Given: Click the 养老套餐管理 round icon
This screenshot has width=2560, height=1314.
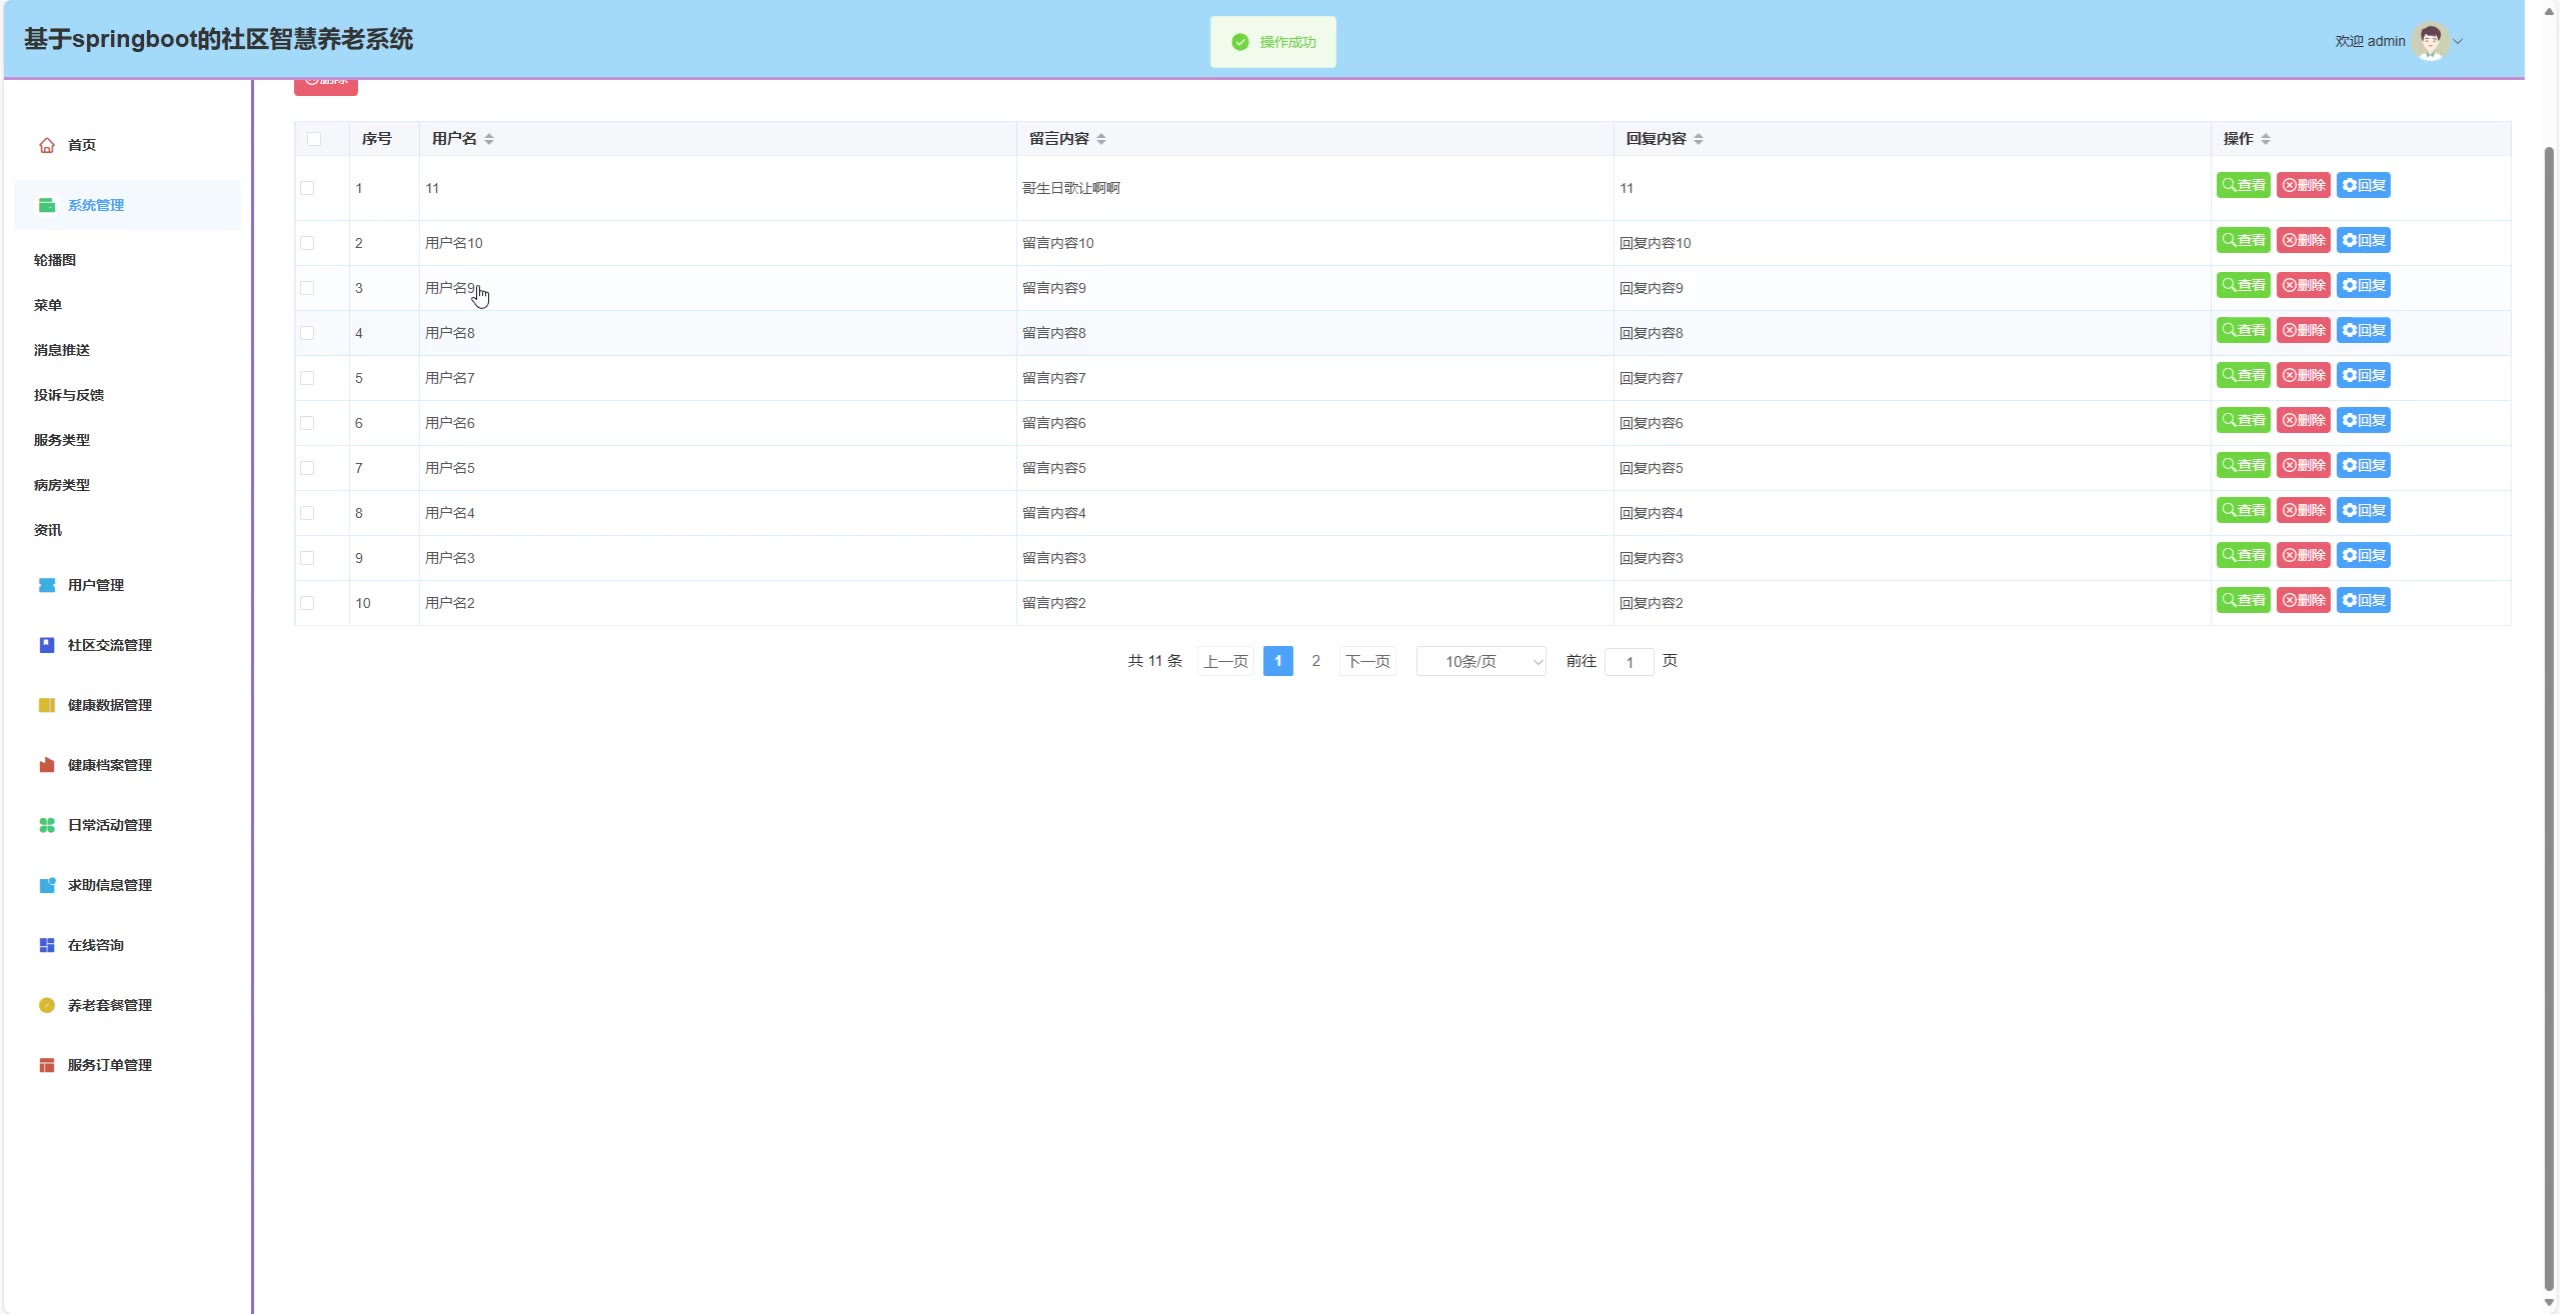Looking at the screenshot, I should tap(47, 1005).
